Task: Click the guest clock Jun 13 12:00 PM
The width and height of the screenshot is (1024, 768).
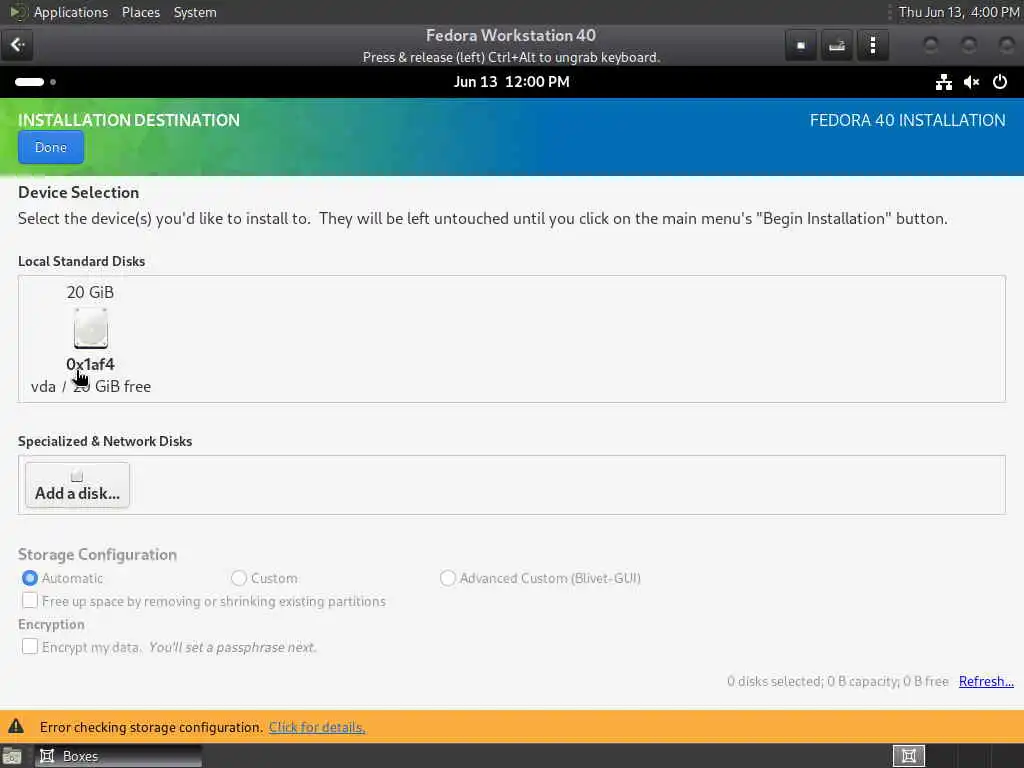Action: 511,82
